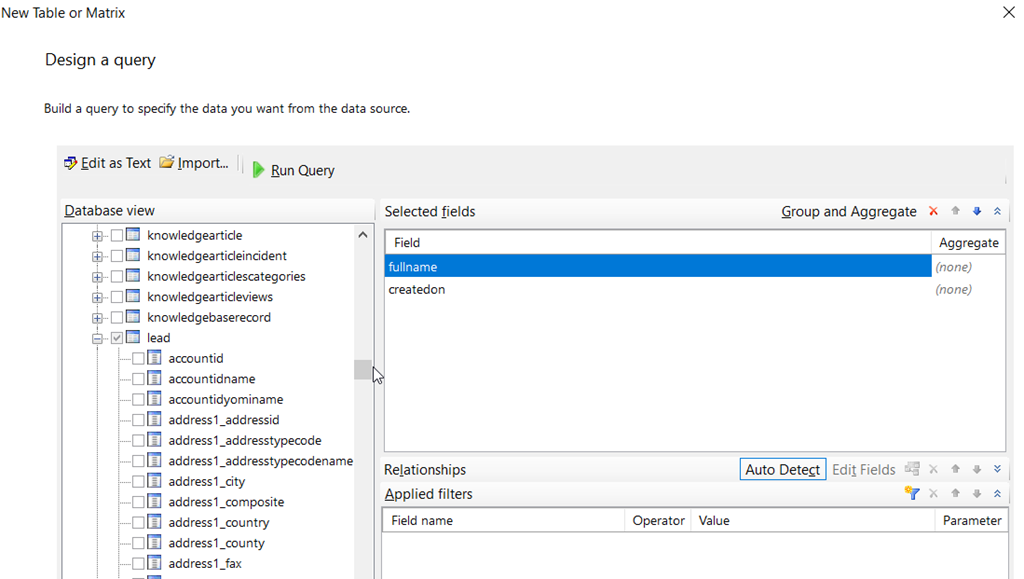
Task: Open the Aggregate (none) cell for fullname
Action: tap(968, 266)
